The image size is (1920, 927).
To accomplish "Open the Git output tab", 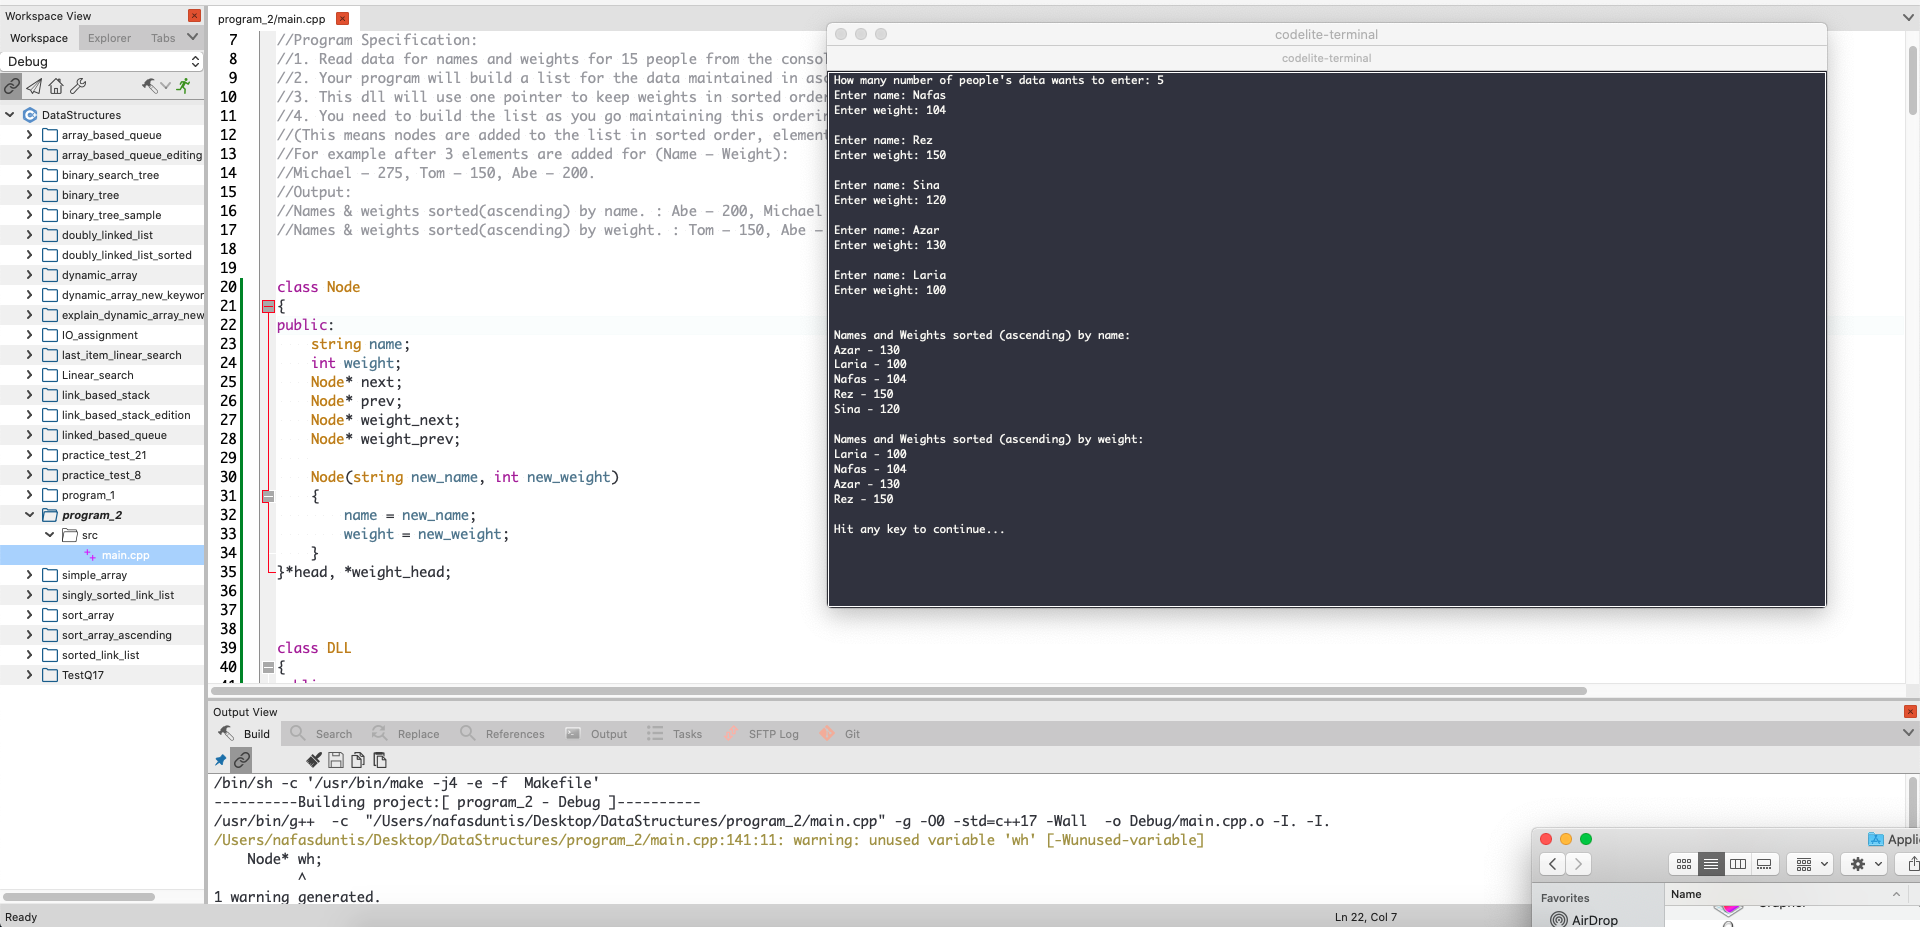I will (x=840, y=733).
